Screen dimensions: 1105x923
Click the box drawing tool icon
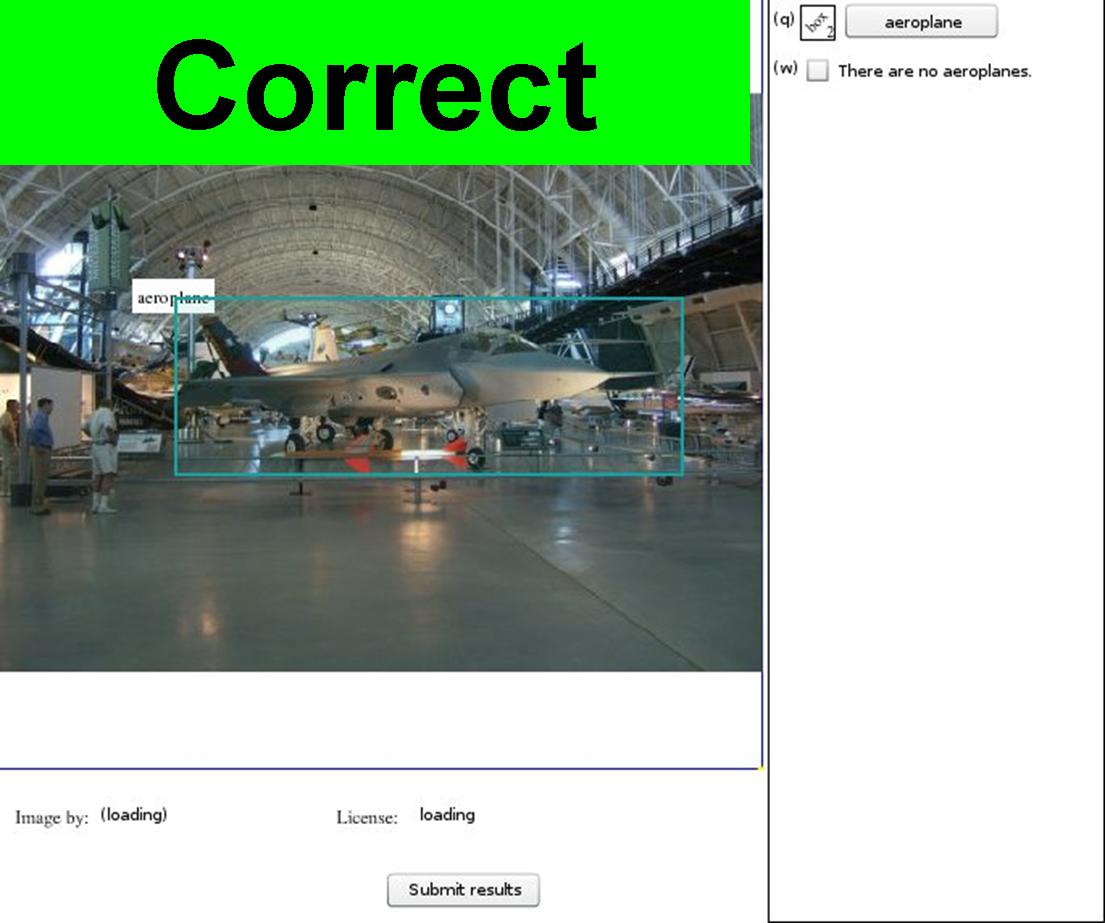817,23
